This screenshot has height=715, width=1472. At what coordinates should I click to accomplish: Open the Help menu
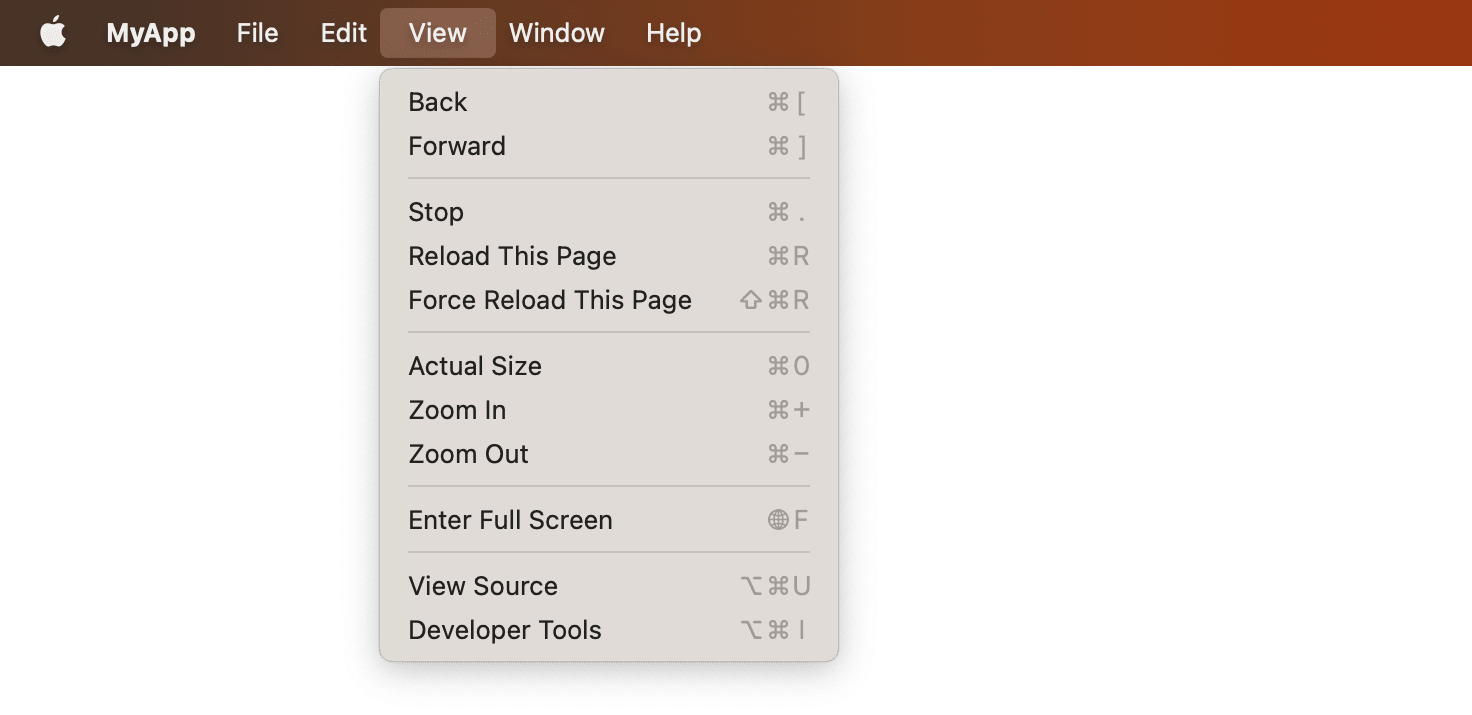pos(672,32)
